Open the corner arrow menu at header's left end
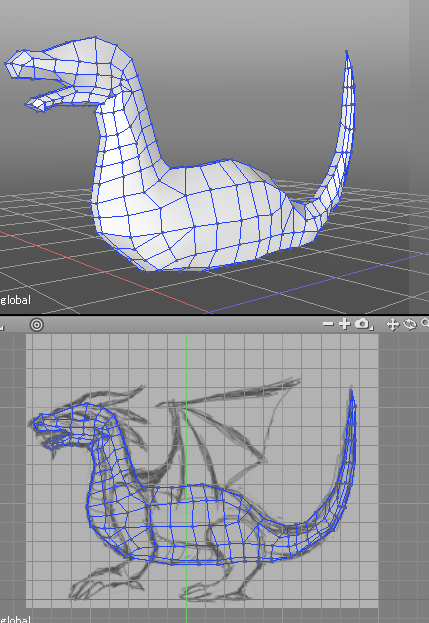Image resolution: width=429 pixels, height=623 pixels. pyautogui.click(x=2, y=328)
